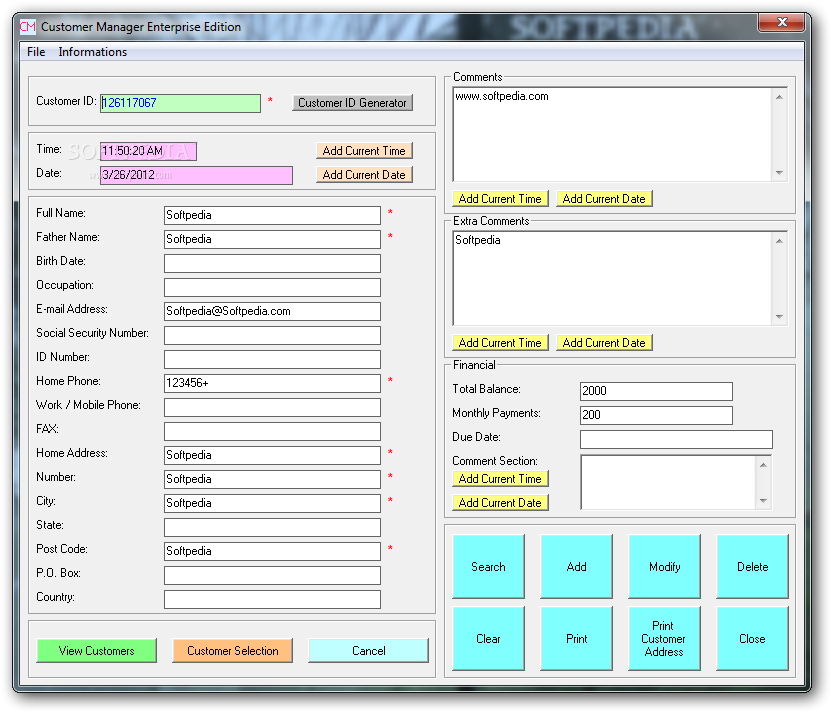
Task: Click the cyan Print button
Action: coord(576,639)
